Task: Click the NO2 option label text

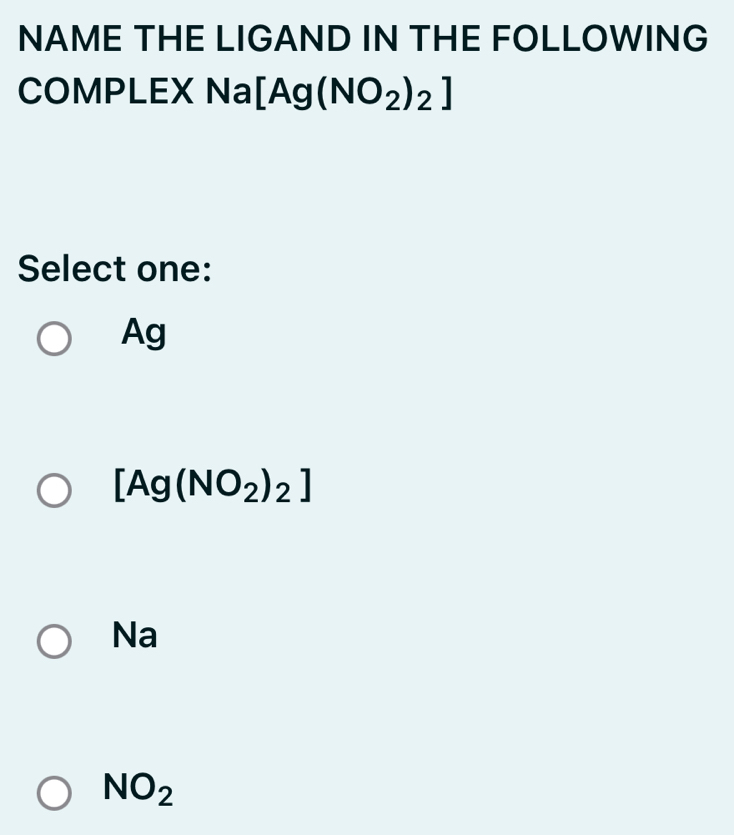Action: 138,790
